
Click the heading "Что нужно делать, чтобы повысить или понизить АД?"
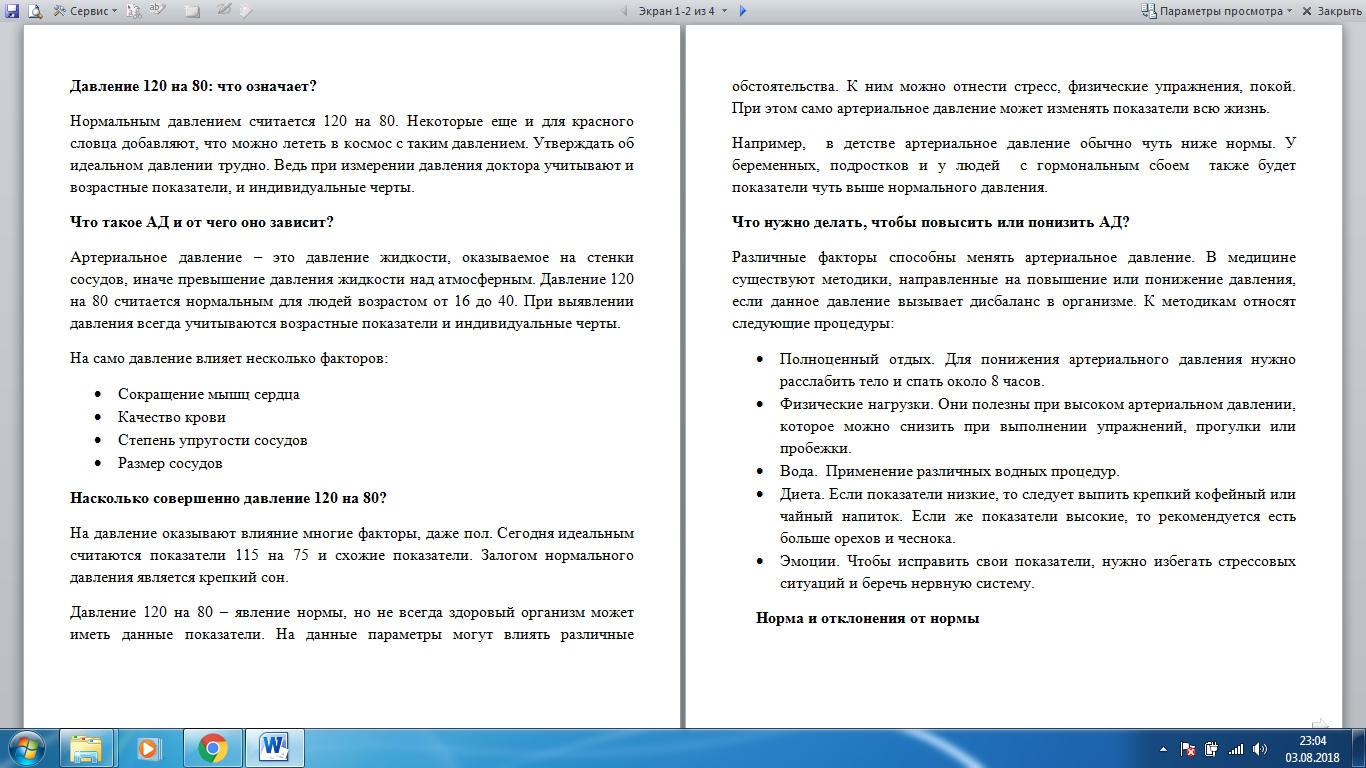pyautogui.click(x=930, y=221)
